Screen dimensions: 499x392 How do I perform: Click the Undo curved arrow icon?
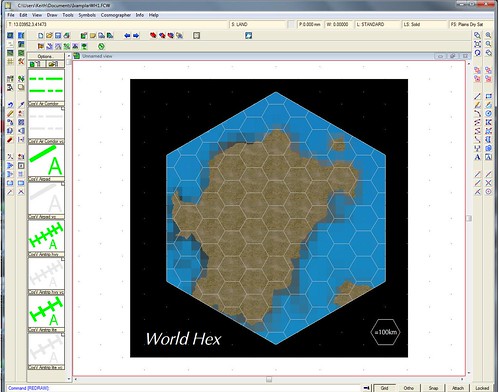(x=10, y=105)
